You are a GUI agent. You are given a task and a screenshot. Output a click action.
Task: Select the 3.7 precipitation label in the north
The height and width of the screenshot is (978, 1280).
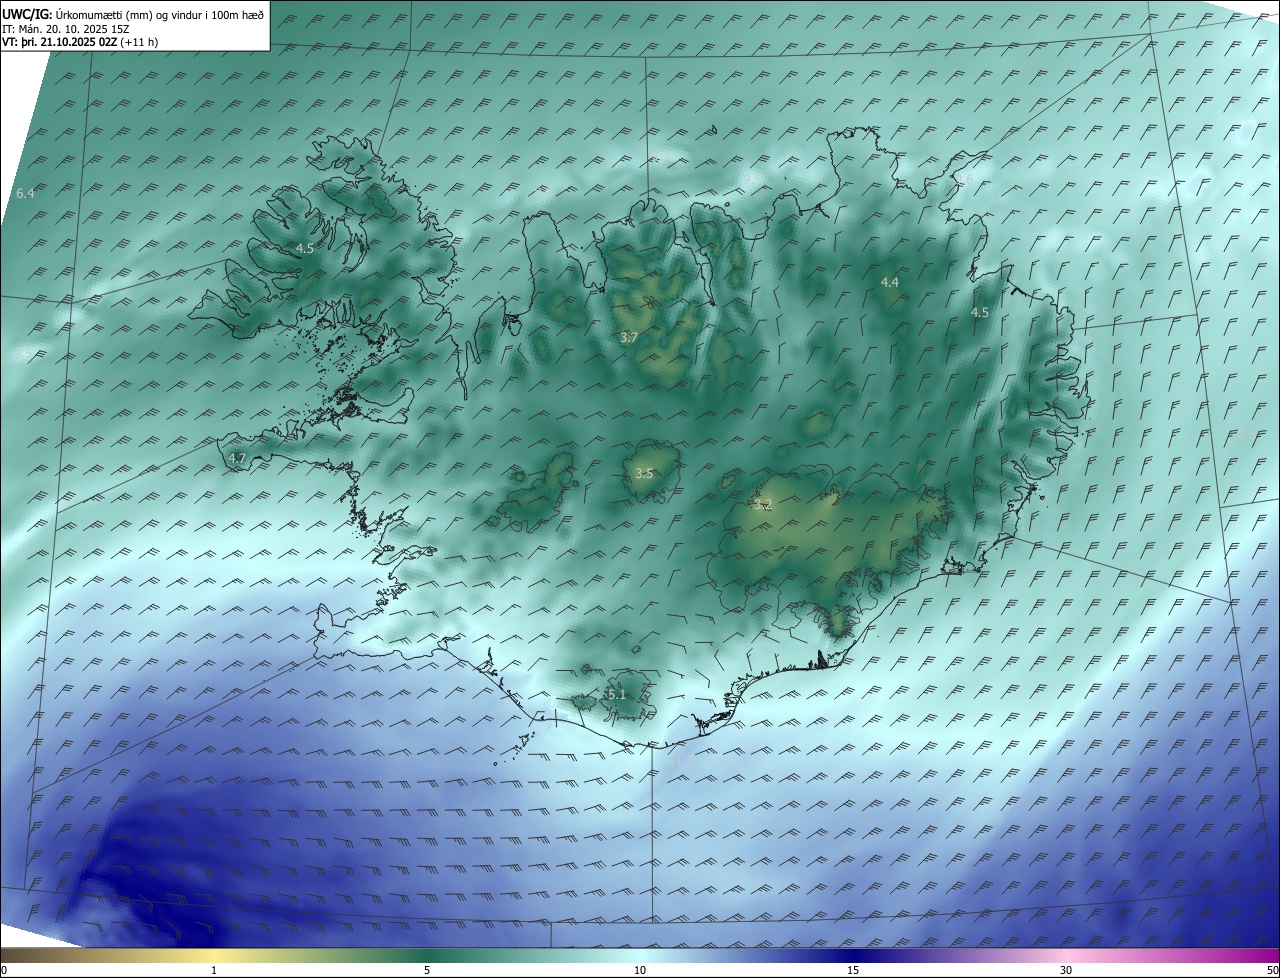coord(628,338)
